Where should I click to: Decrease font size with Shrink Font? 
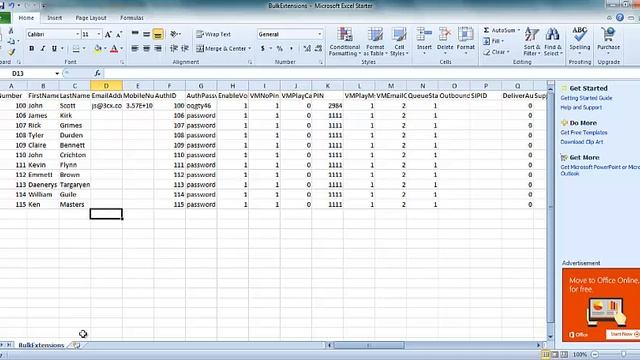coord(119,34)
